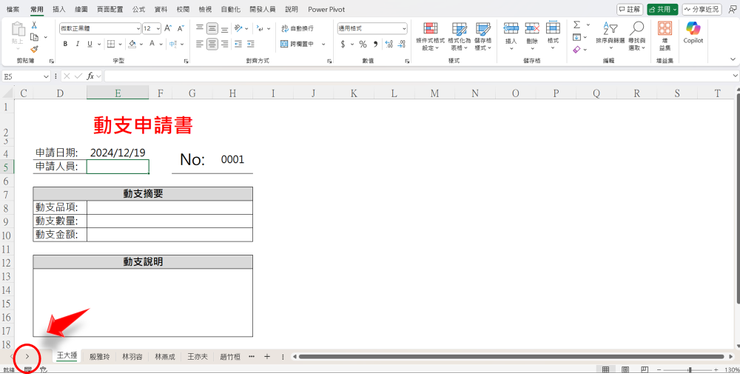Apply comma style format
Viewport: 740px width, 374px height.
(x=376, y=44)
